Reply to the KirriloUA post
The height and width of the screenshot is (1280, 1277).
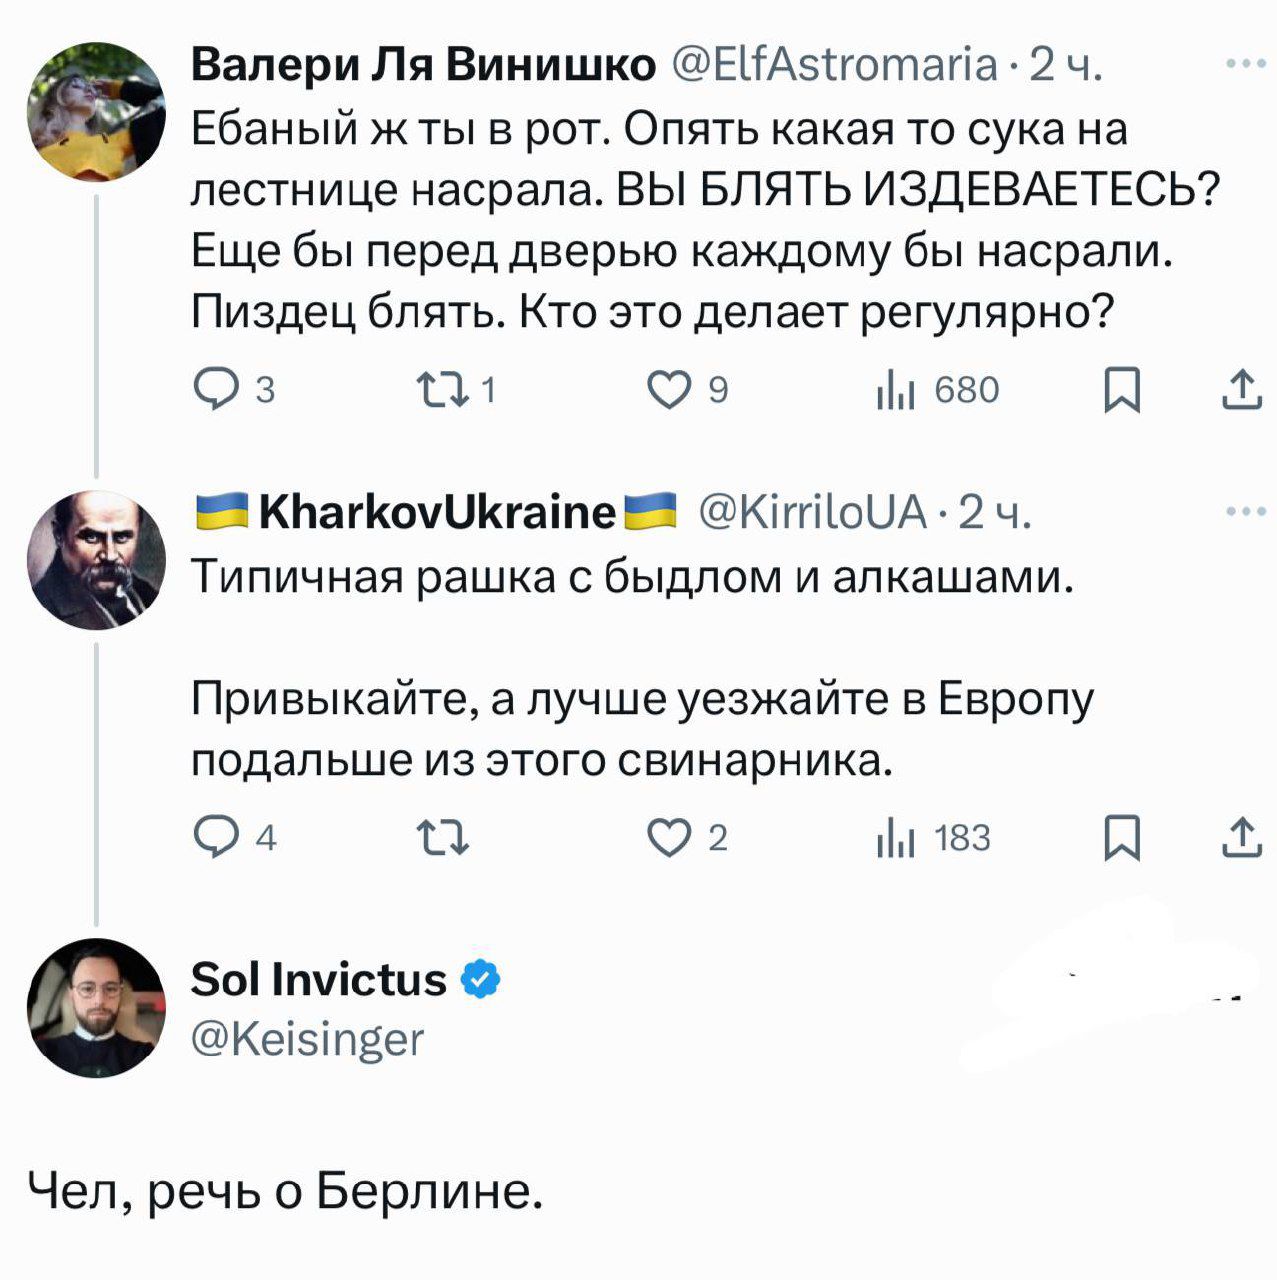(212, 837)
